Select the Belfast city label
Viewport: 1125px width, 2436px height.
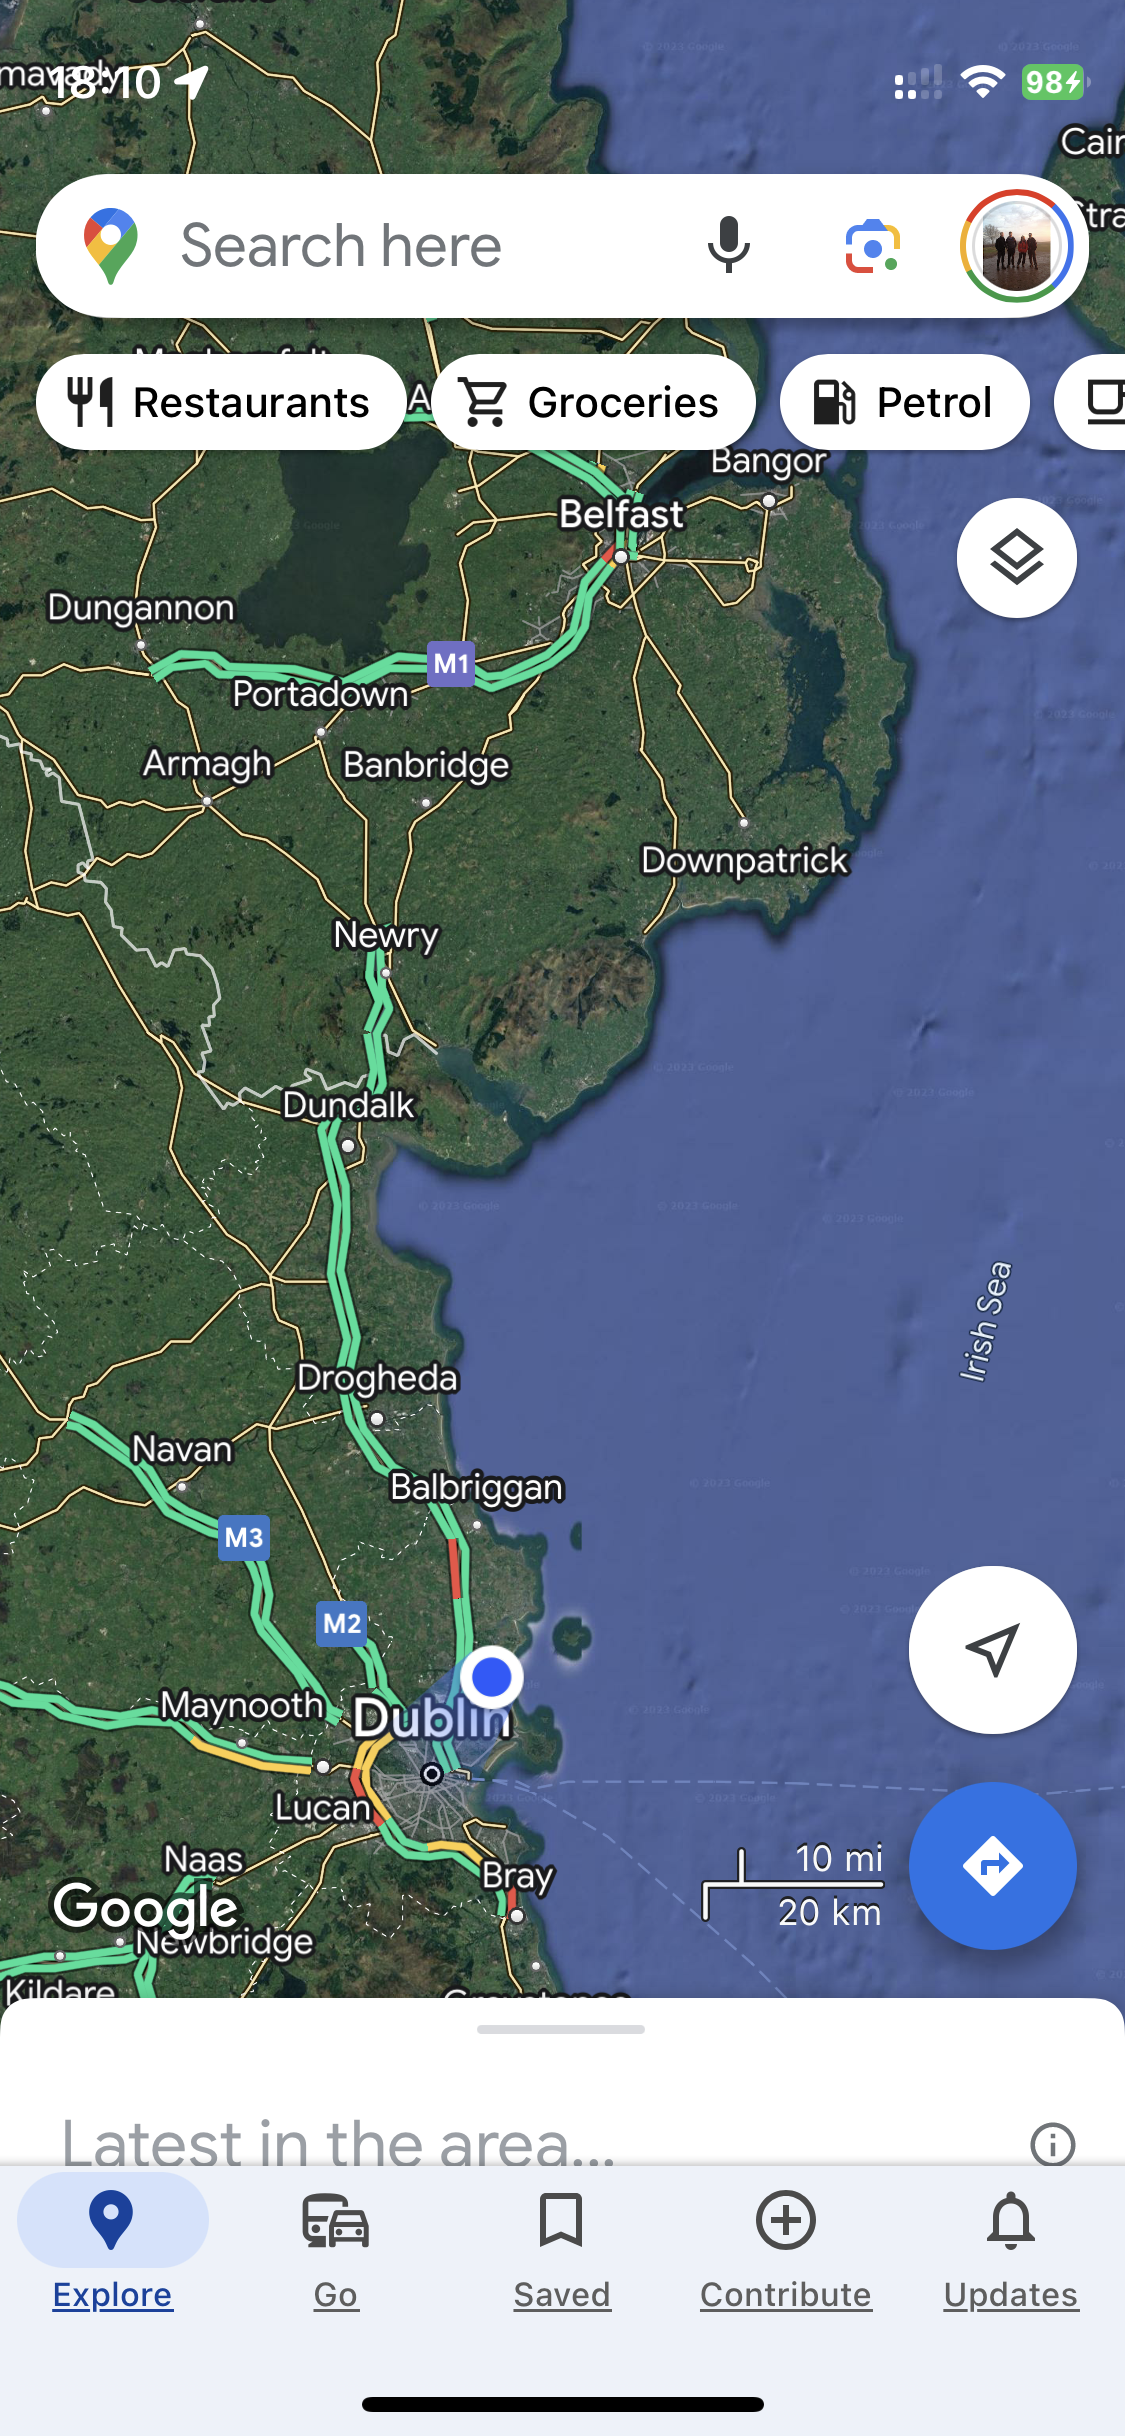point(621,514)
